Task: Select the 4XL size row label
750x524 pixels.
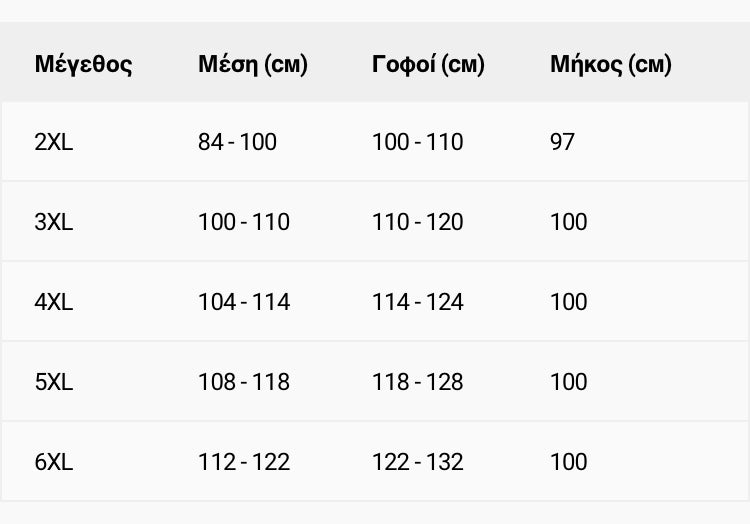Action: 54,302
